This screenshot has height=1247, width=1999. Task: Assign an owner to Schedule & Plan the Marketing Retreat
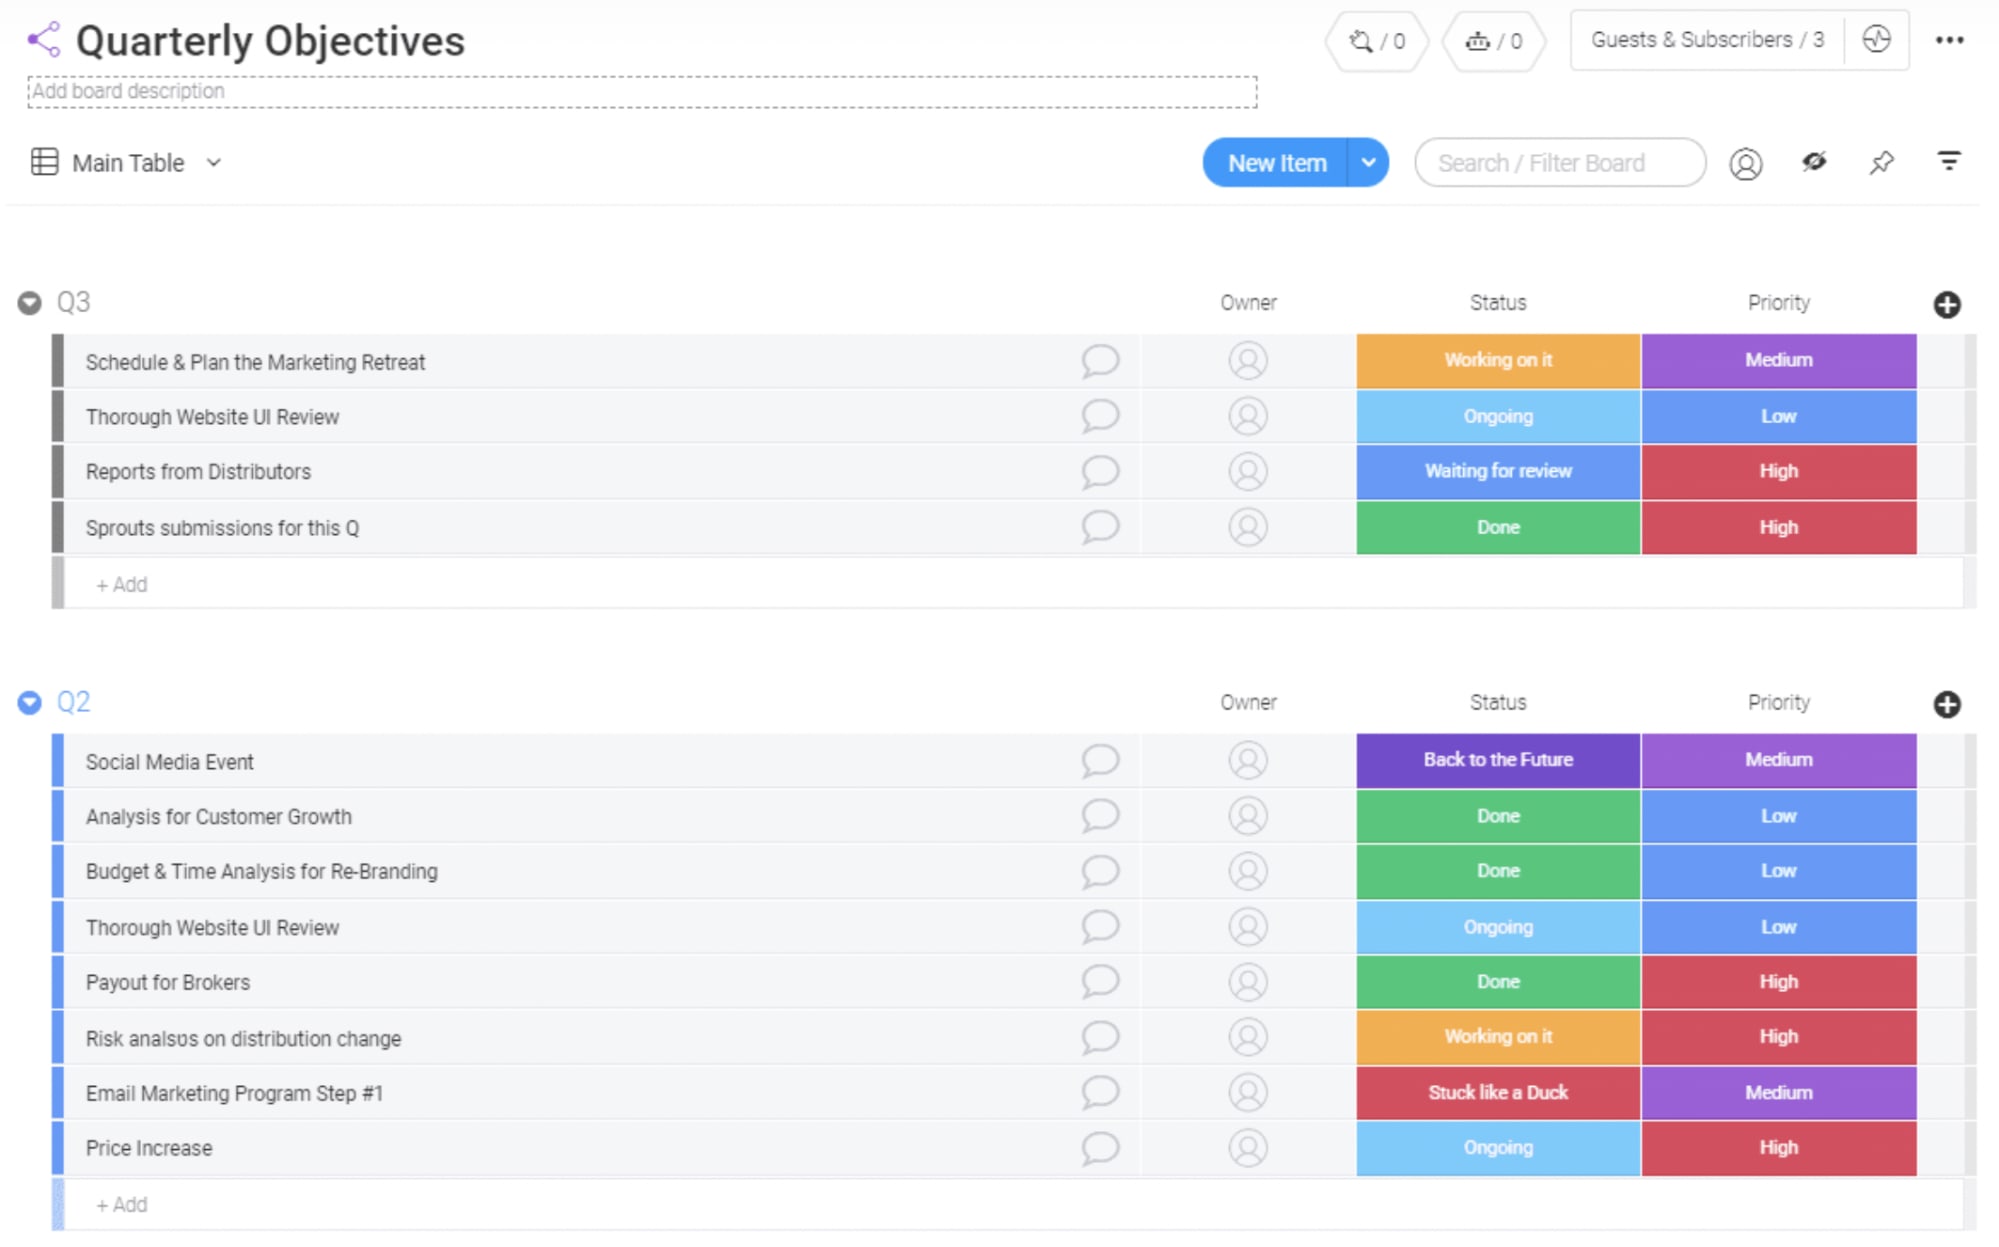(1248, 361)
